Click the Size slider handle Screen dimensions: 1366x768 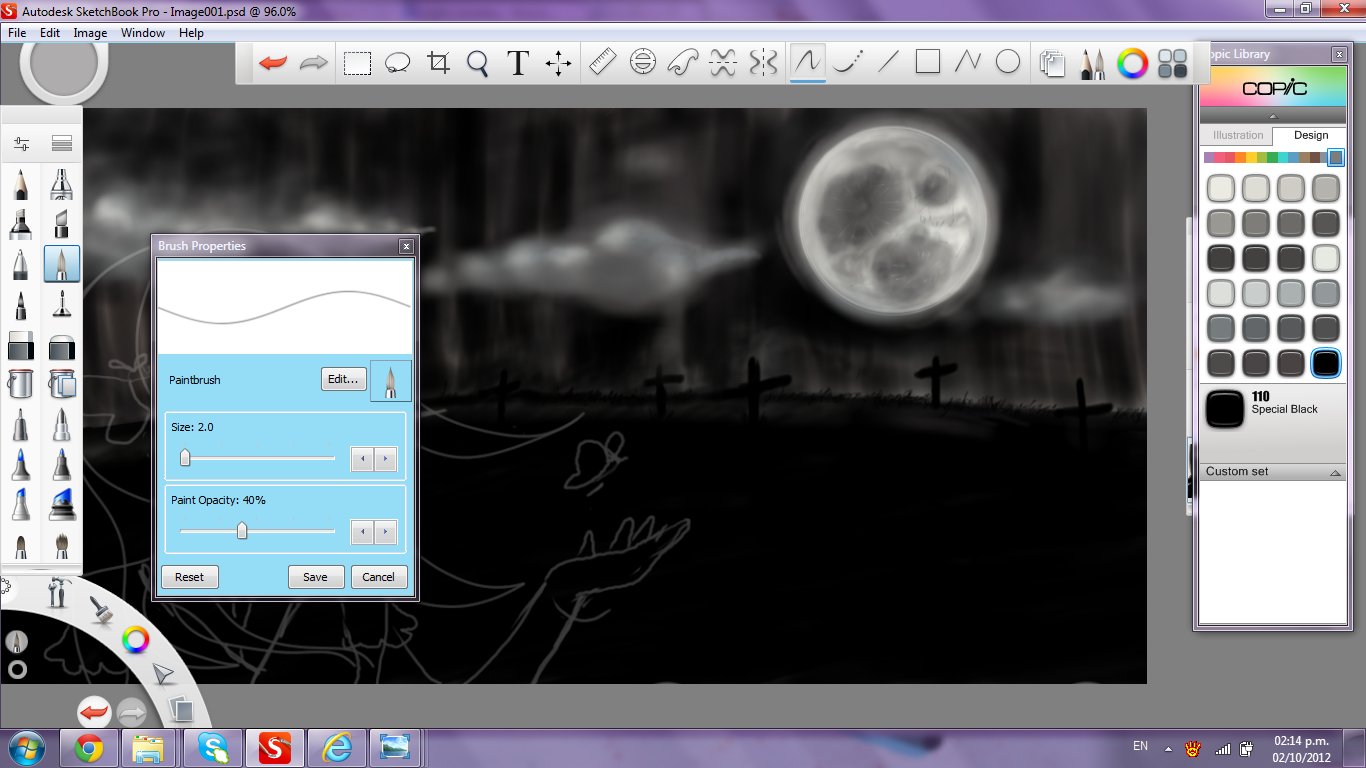click(185, 458)
